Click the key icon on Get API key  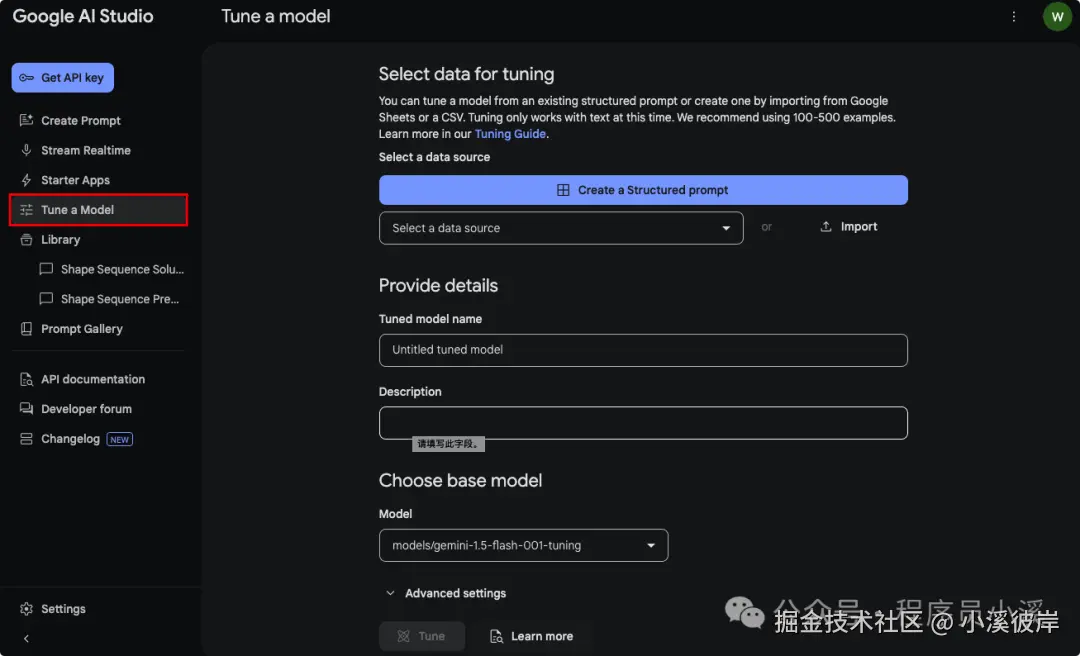[x=27, y=78]
